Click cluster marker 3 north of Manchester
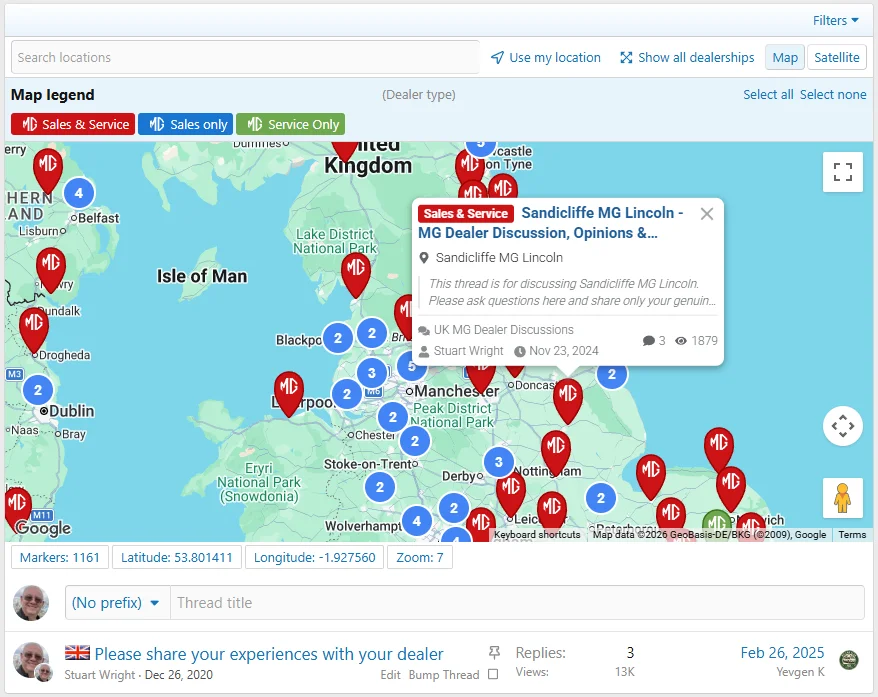Viewport: 878px width, 697px height. coord(371,373)
